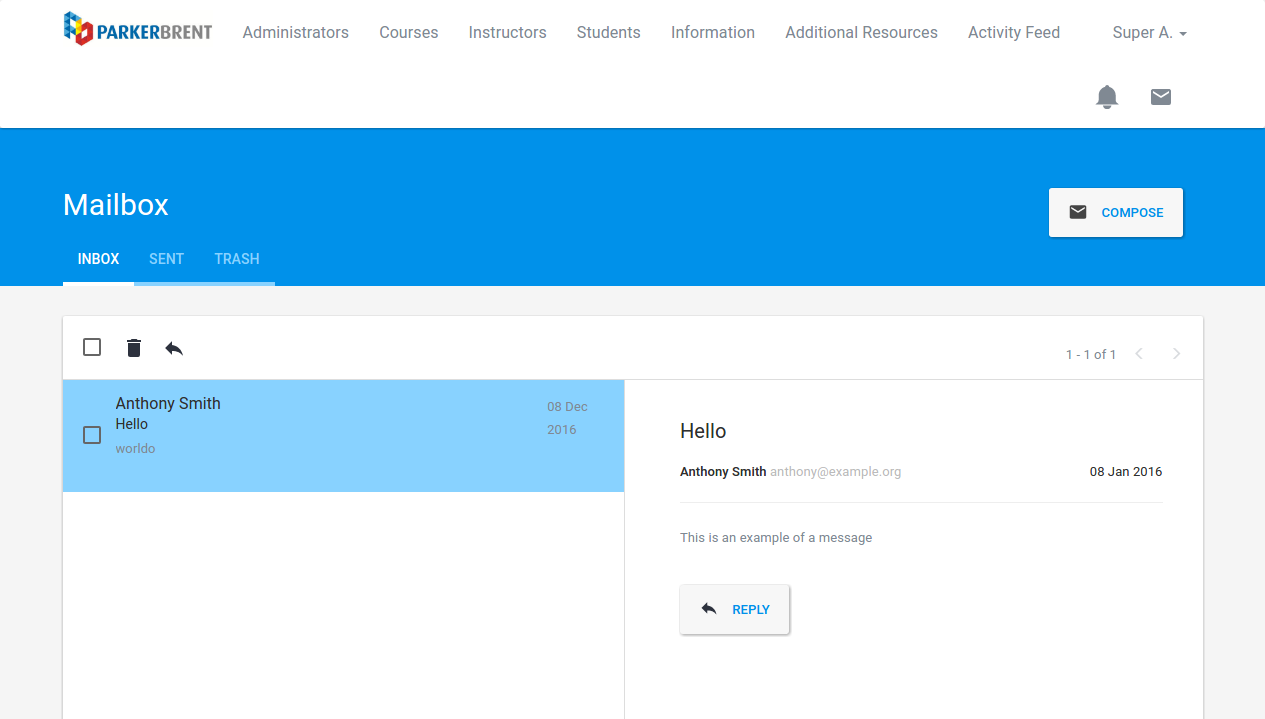
Task: Tick the select-all checkbox in toolbar
Action: (92, 347)
